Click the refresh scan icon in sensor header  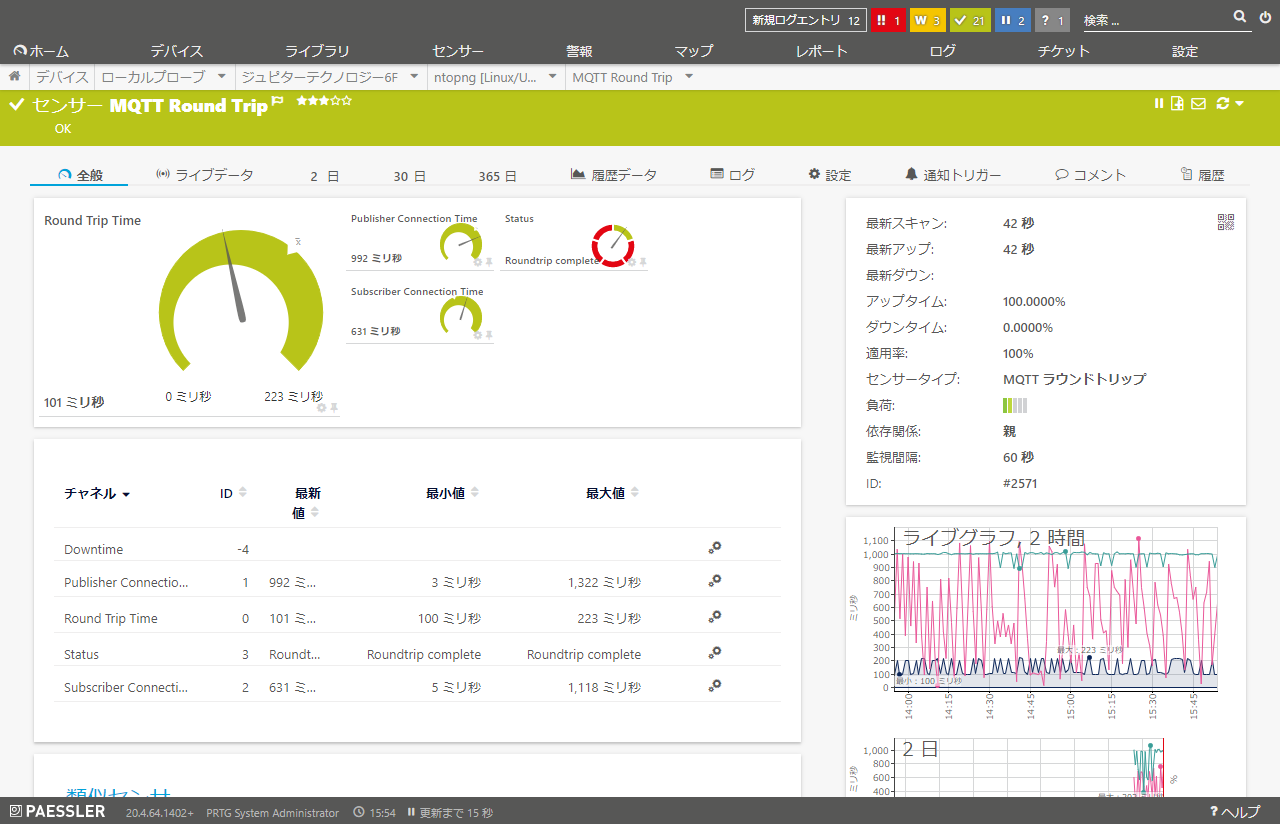[1222, 103]
